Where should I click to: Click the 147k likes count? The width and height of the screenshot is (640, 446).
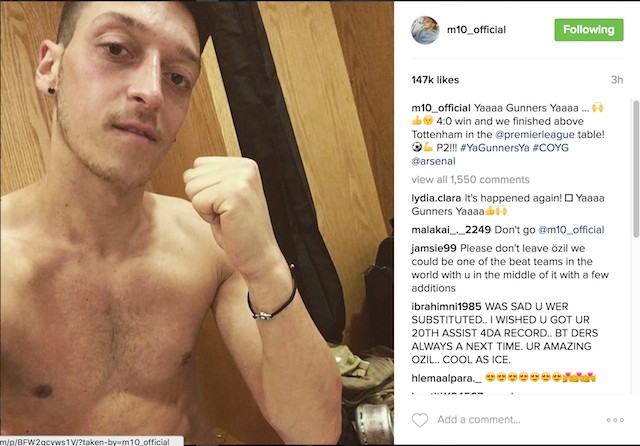pos(435,80)
